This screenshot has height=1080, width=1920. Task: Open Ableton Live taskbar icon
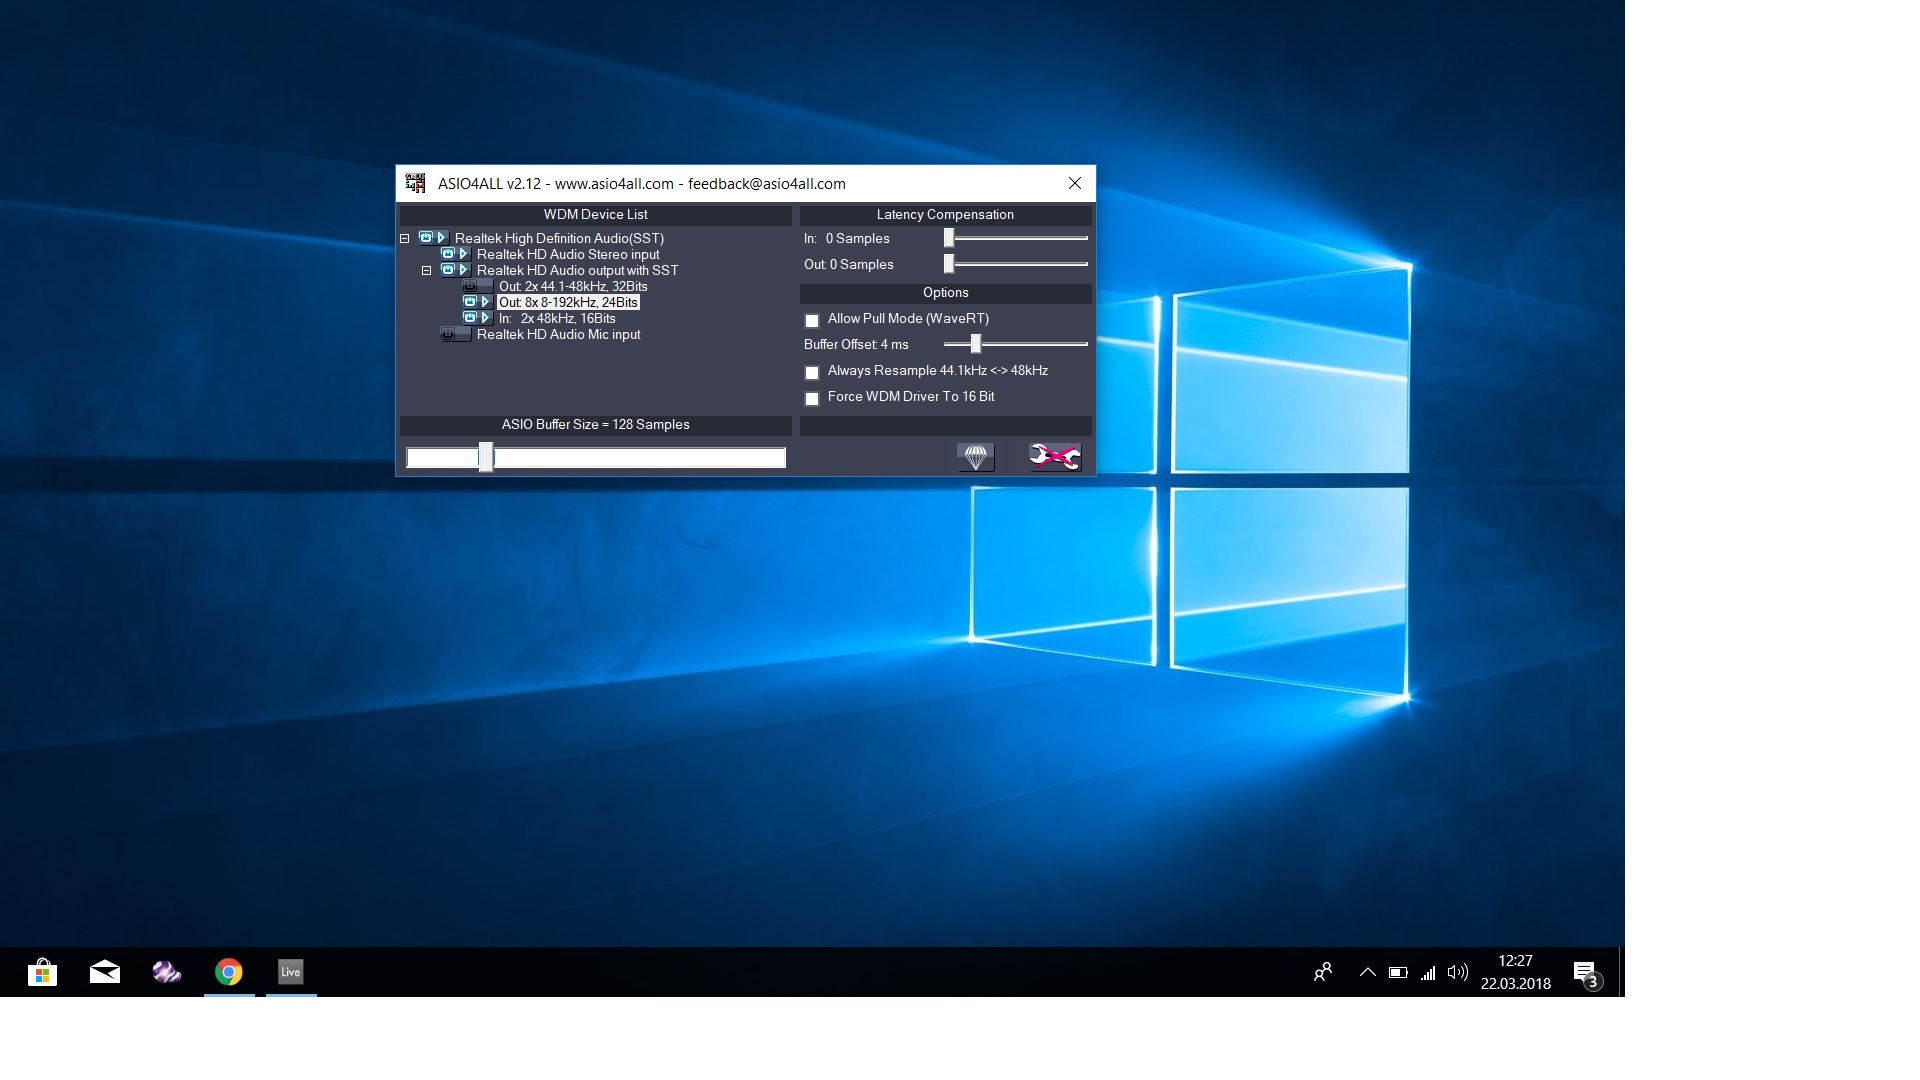[291, 972]
